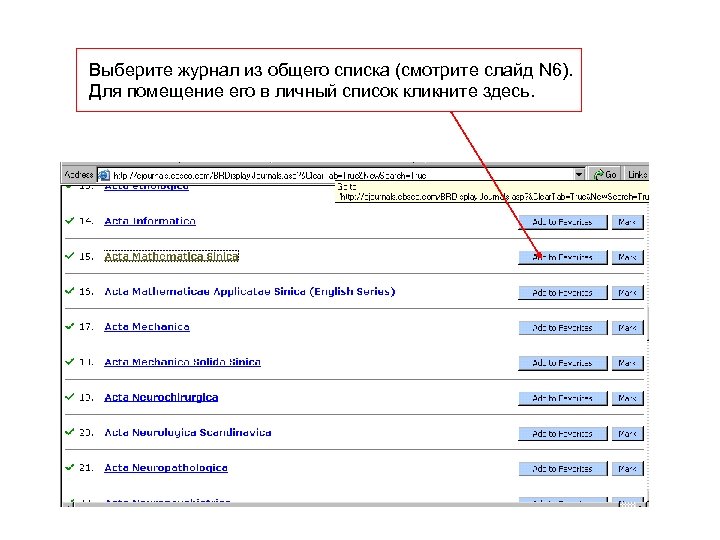Click the Links toolbar label
720x540 pixels.
pos(637,174)
